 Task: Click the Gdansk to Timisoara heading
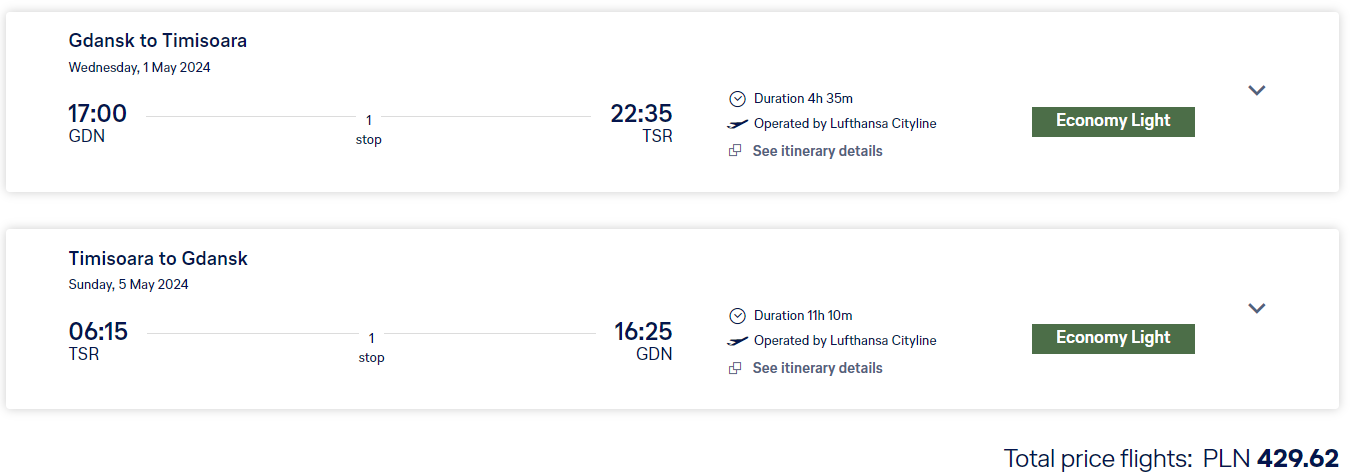pyautogui.click(x=158, y=41)
